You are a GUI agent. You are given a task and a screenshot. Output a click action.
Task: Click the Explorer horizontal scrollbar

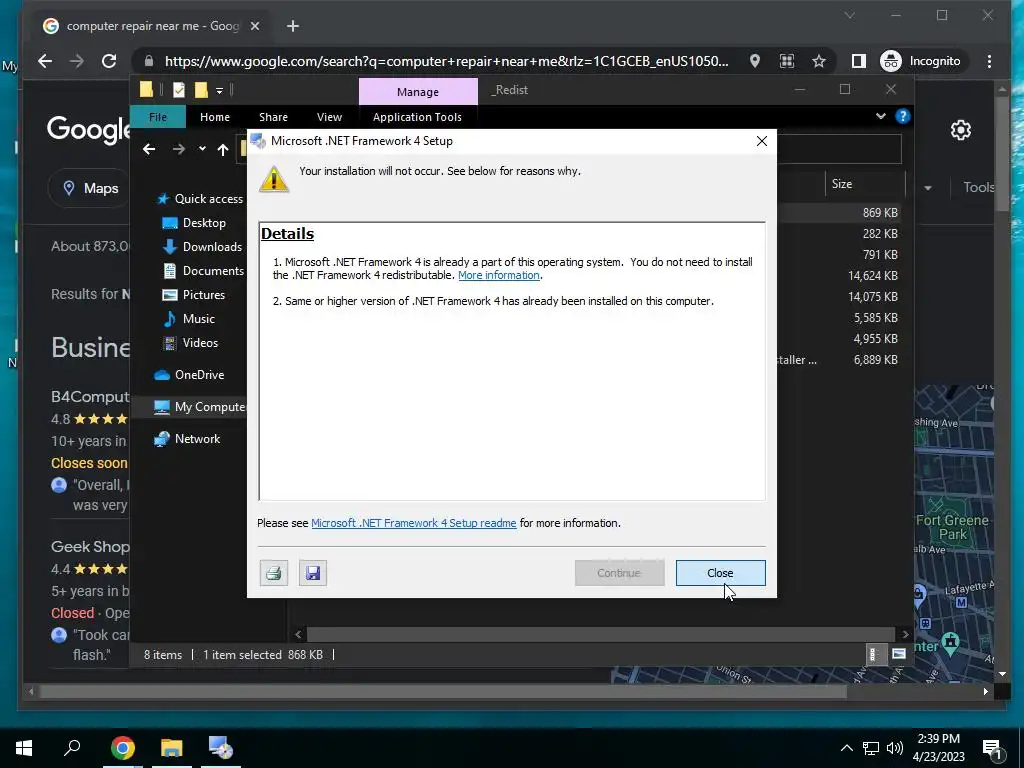(x=601, y=634)
